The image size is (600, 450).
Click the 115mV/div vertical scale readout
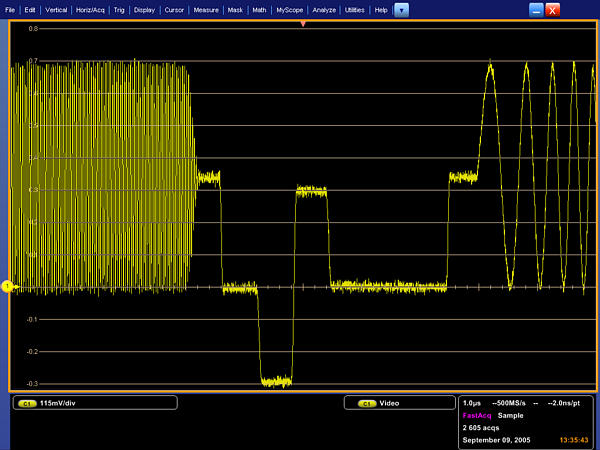[56, 403]
